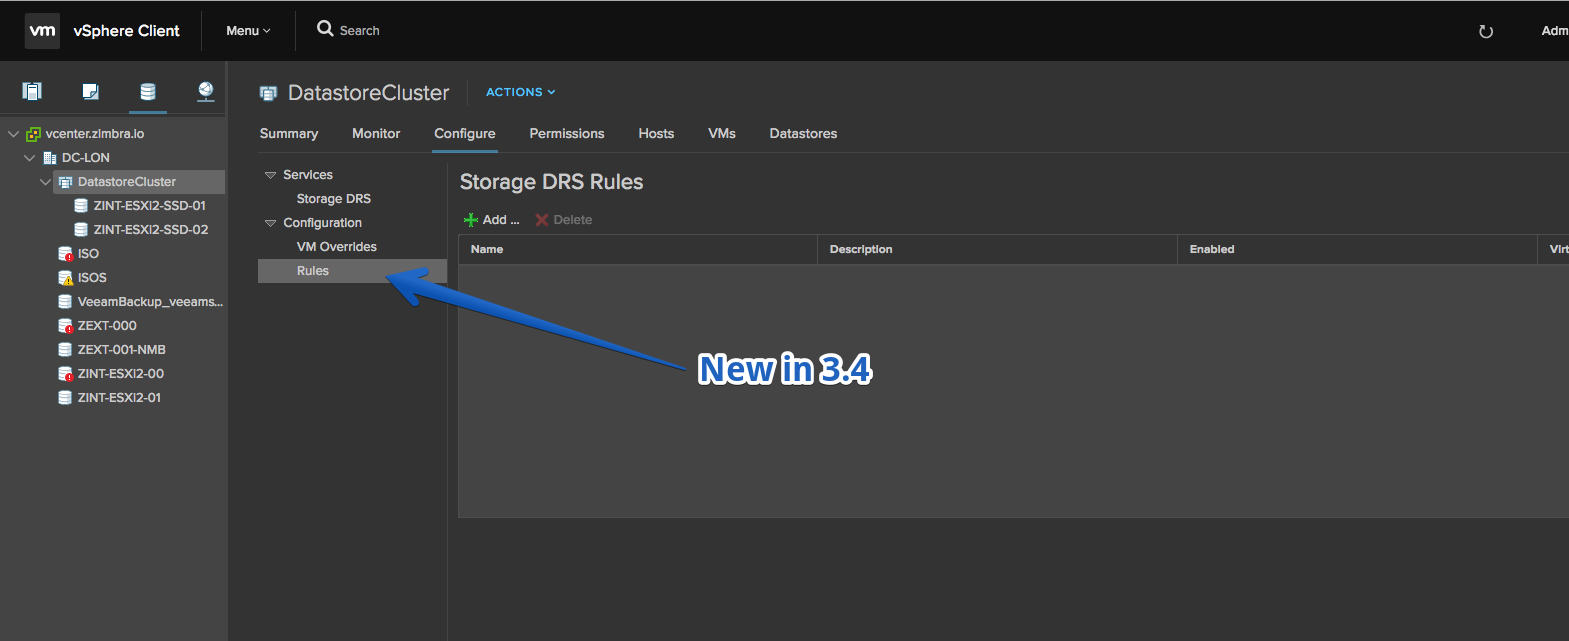Screen dimensions: 1569x641
Task: Select ZEXT-000 datastore label
Action: tap(107, 326)
